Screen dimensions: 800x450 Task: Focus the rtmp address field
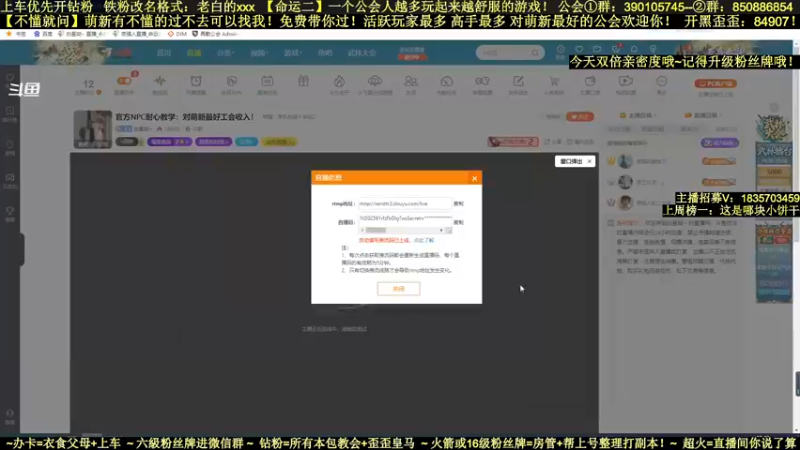click(x=405, y=204)
